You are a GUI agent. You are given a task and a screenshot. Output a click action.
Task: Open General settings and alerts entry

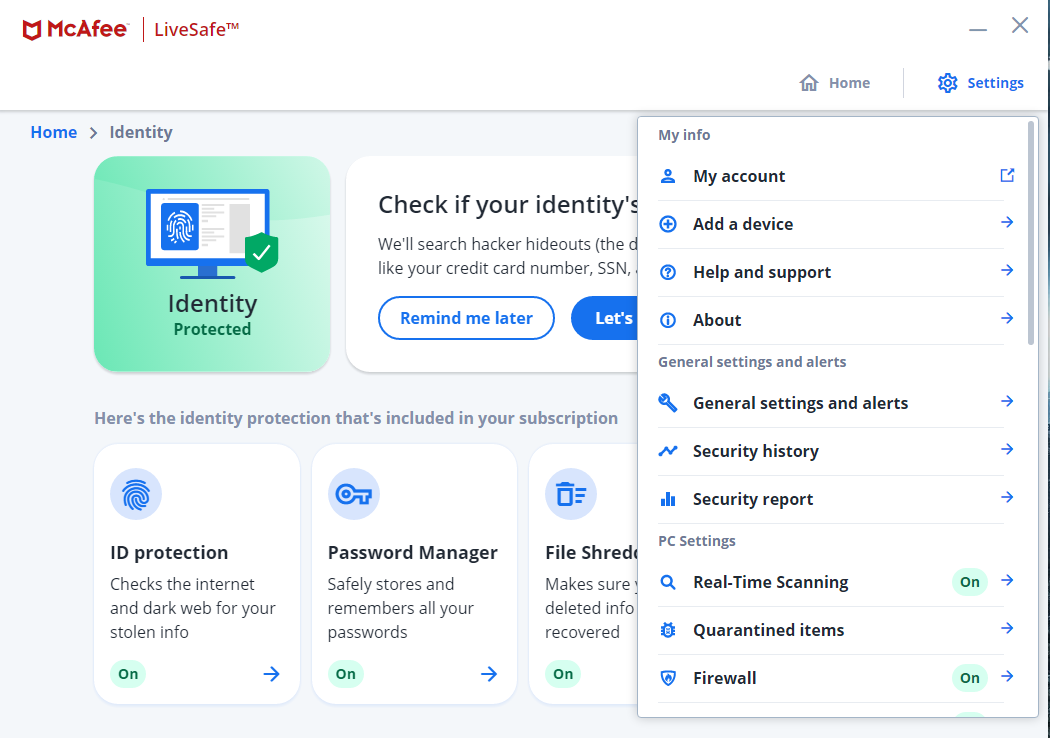[836, 403]
